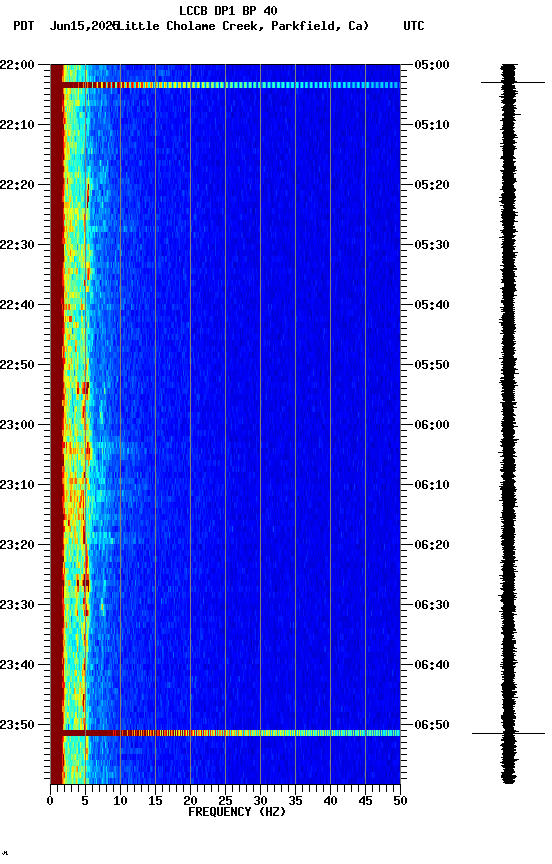Click the 20 Hz frequency axis label
552x864 pixels.
pos(190,801)
